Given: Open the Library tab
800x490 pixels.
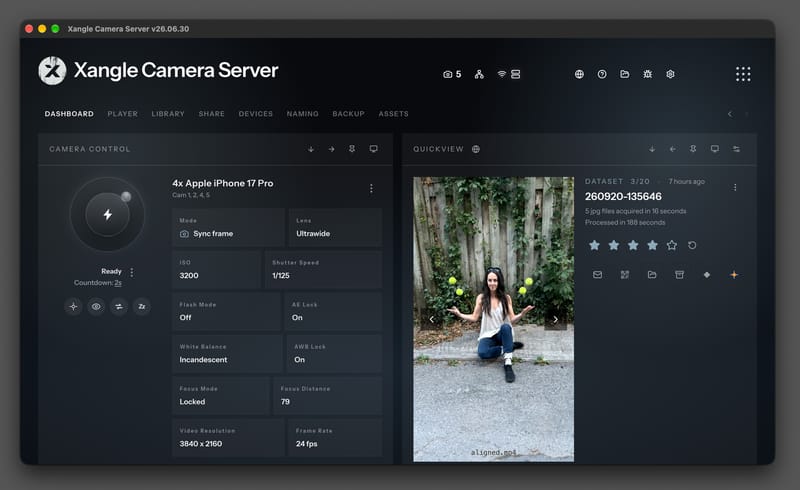Looking at the screenshot, I should pos(168,114).
